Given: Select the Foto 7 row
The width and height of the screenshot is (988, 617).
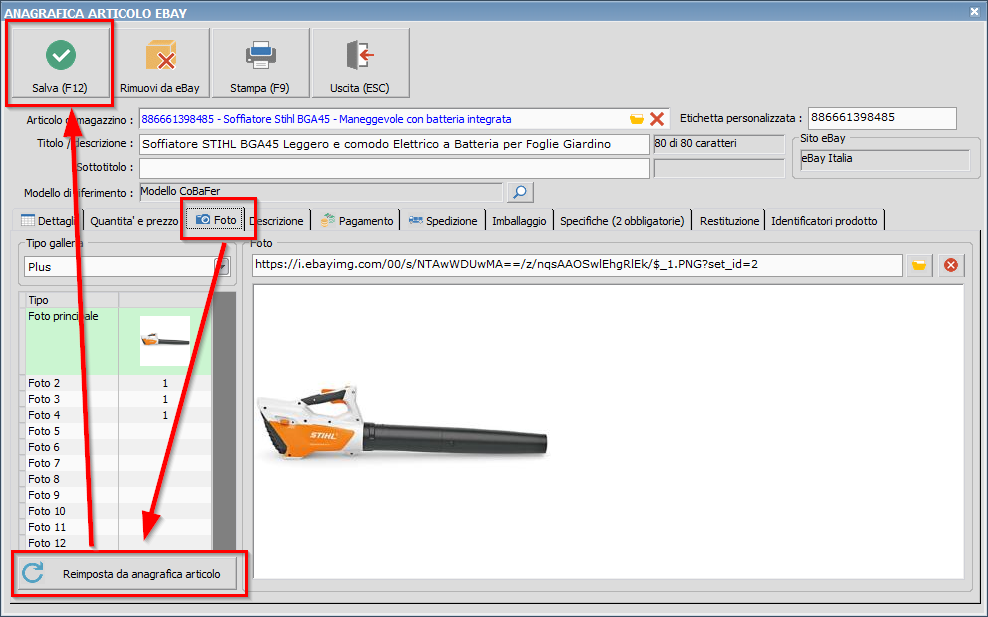Looking at the screenshot, I should click(x=118, y=463).
